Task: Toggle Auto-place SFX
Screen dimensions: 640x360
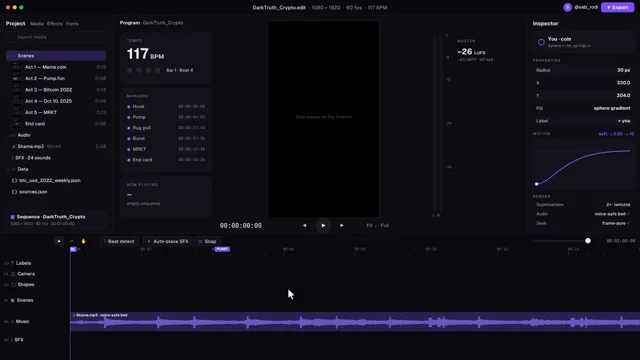Action: click(x=168, y=241)
